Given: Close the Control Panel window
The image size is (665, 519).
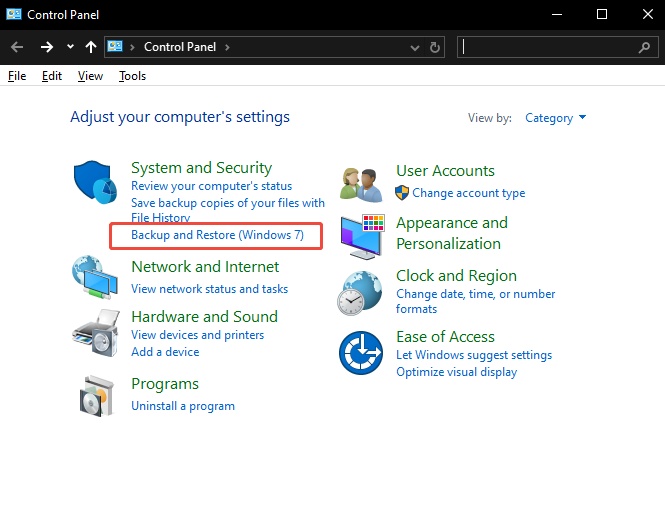Looking at the screenshot, I should point(647,14).
